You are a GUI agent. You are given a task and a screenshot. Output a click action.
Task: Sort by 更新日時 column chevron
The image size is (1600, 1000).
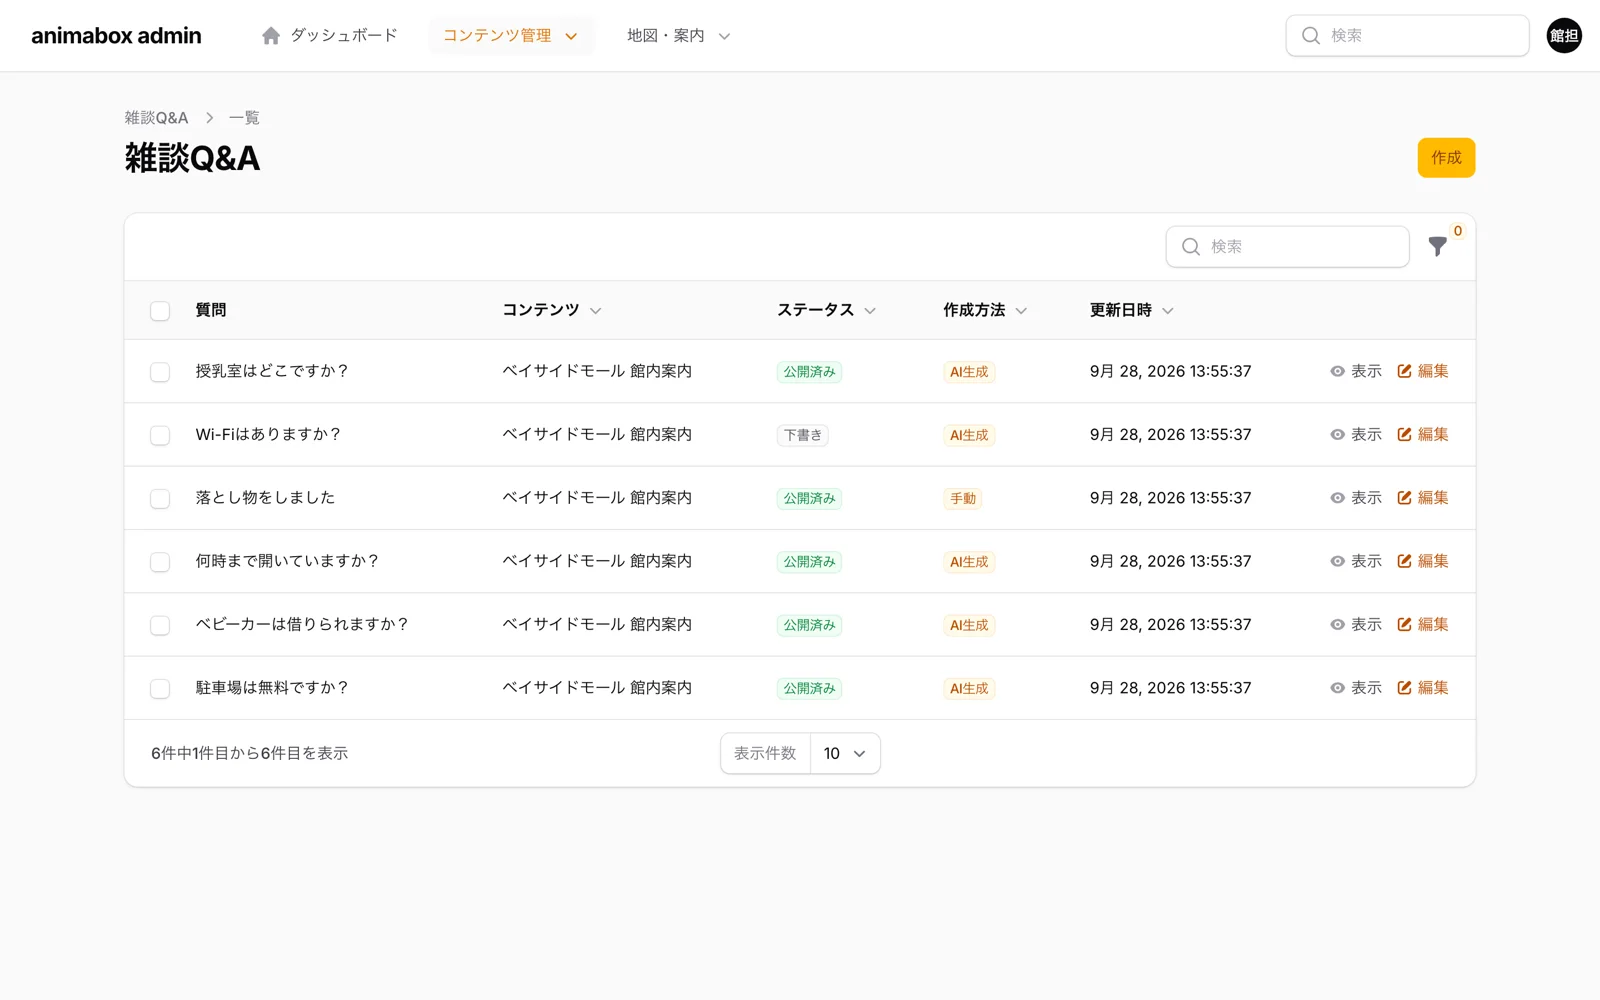[1168, 311]
